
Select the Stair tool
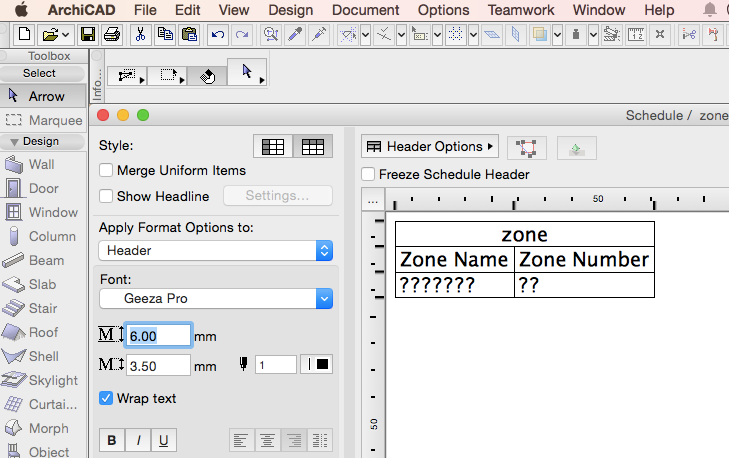[x=43, y=308]
